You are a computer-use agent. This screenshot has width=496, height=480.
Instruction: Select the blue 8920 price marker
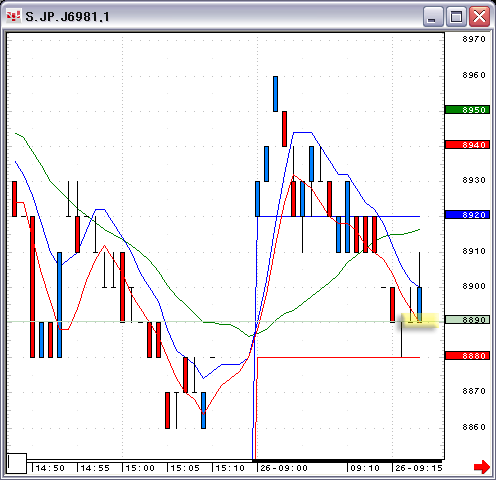point(467,215)
